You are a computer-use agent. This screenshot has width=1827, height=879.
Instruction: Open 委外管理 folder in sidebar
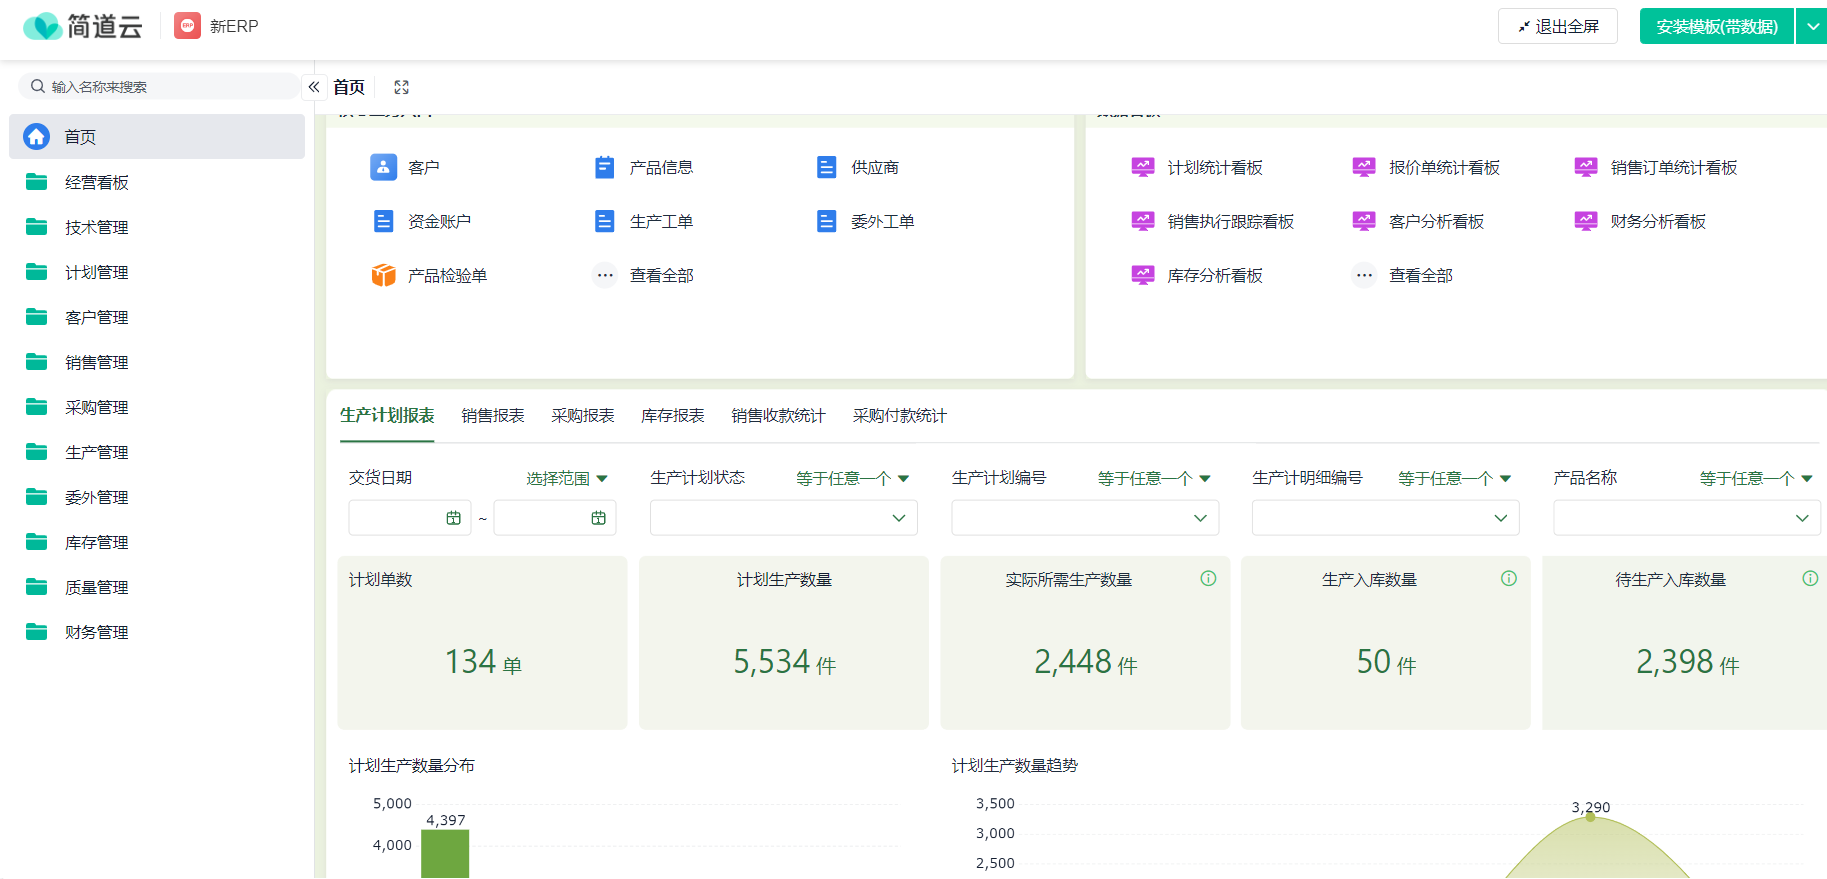tap(157, 497)
